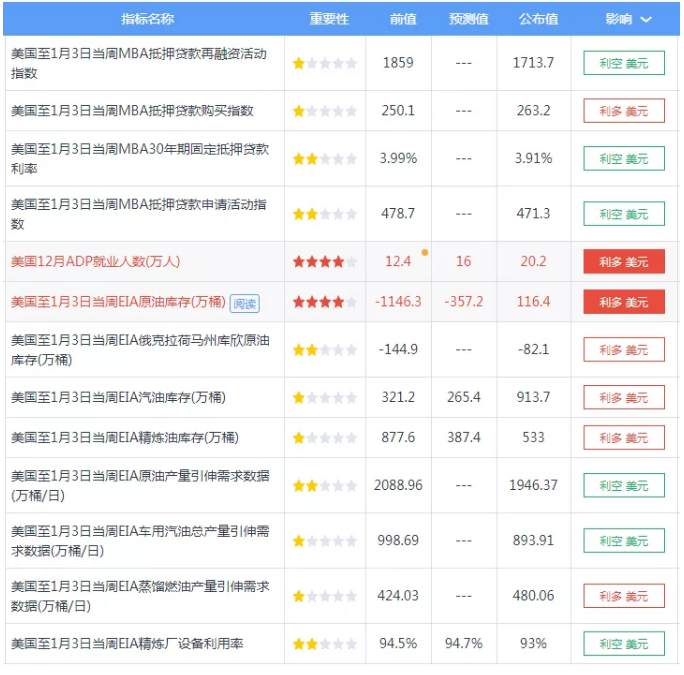The image size is (684, 675).
Task: Select published value 263.2
Action: (533, 110)
